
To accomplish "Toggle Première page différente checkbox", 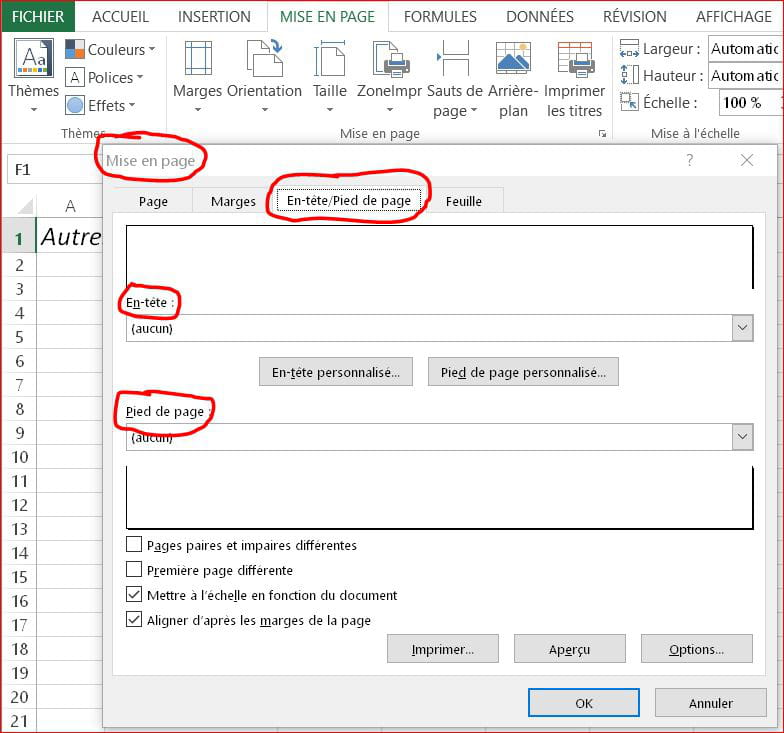I will 134,570.
